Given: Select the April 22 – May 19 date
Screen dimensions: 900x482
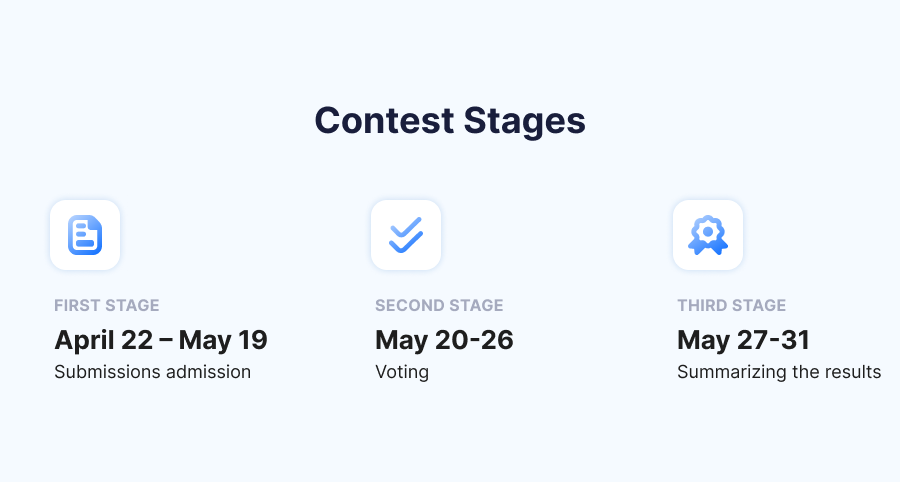Looking at the screenshot, I should click(161, 340).
